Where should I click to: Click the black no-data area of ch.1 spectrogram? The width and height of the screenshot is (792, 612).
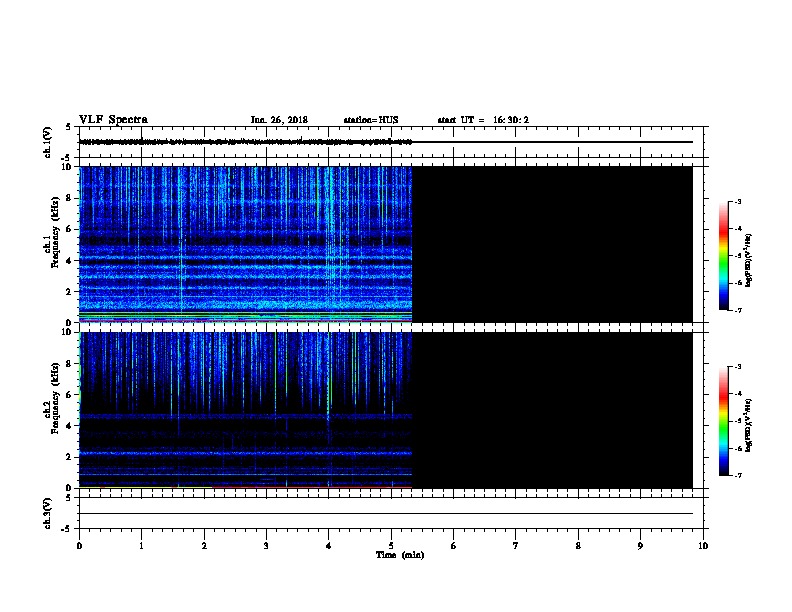[553, 244]
